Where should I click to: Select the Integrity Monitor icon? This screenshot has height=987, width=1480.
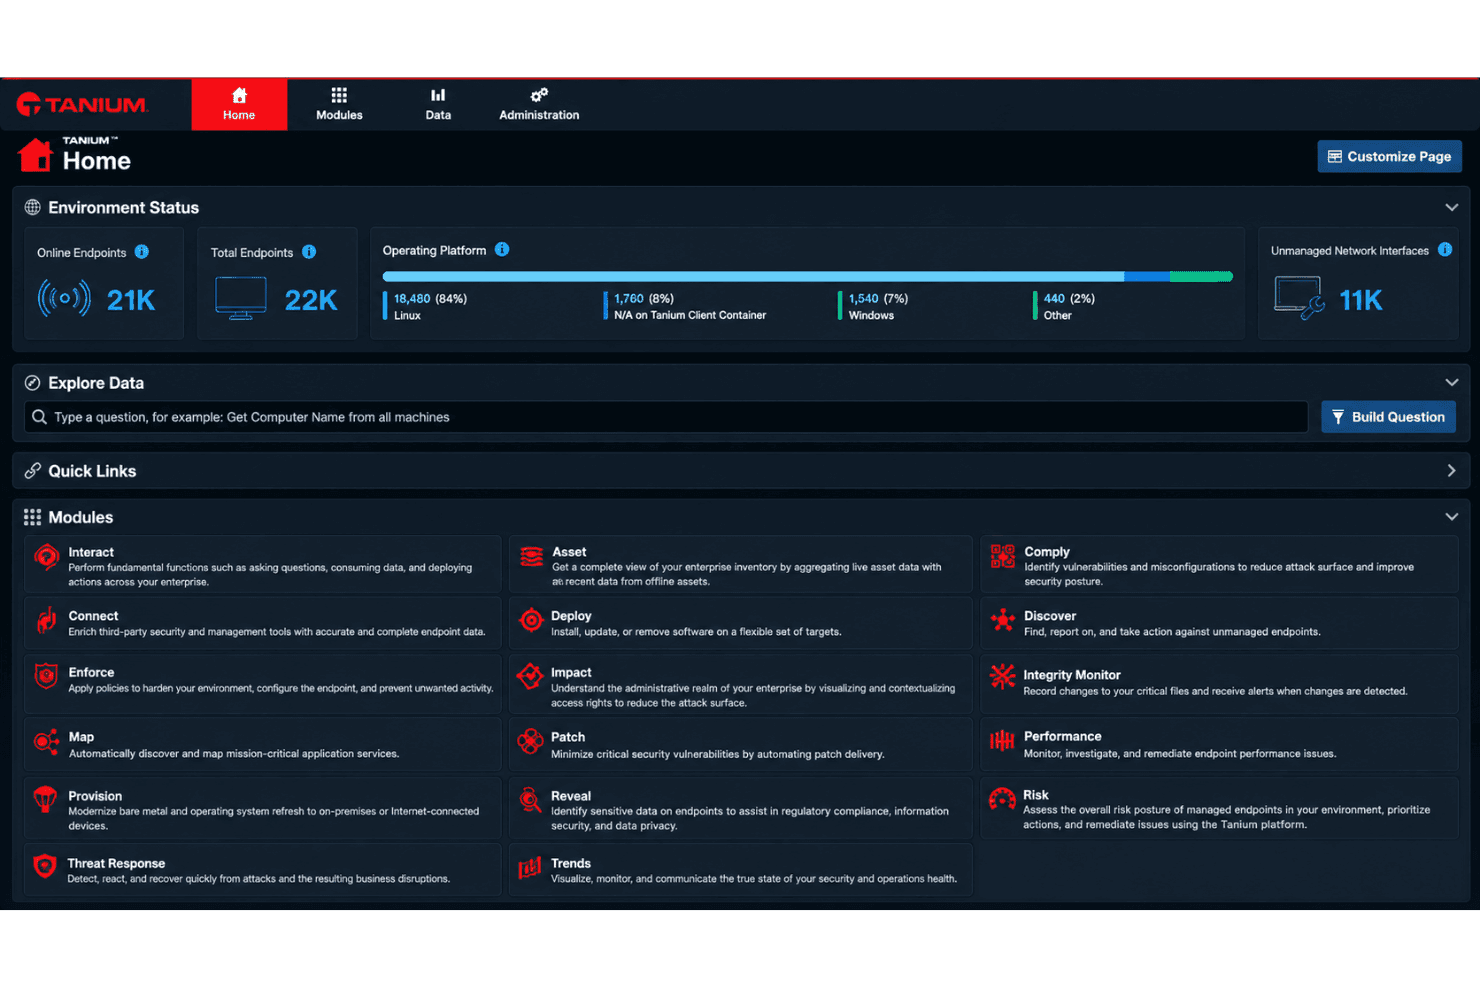1002,677
